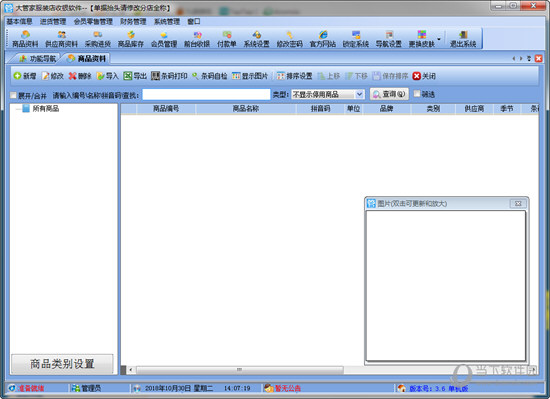
Task: Open 采购进货 toolbar icon
Action: [x=98, y=39]
